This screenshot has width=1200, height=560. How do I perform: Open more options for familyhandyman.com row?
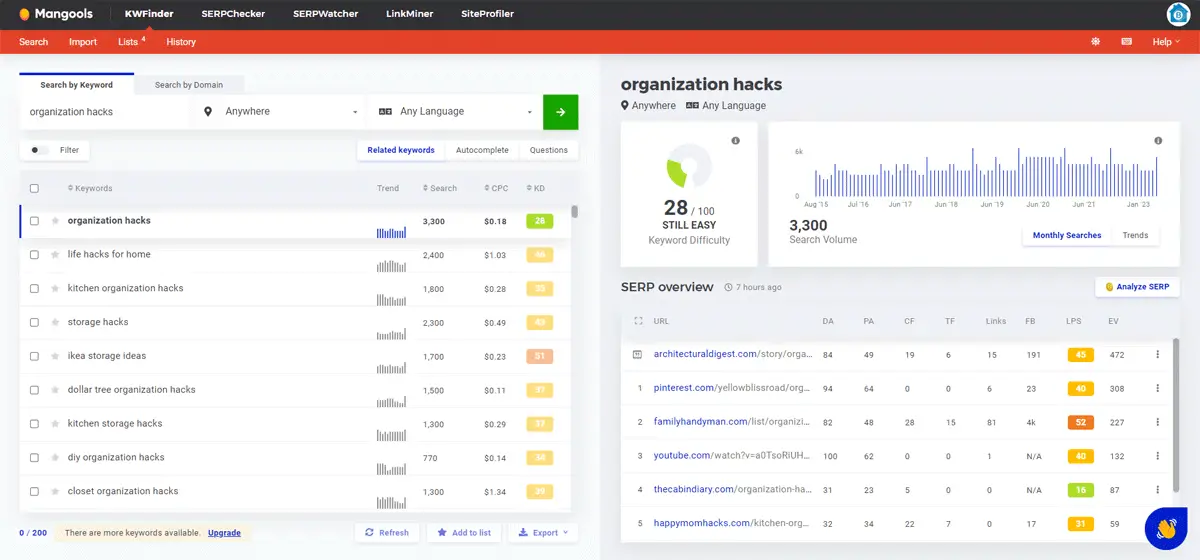click(1158, 422)
